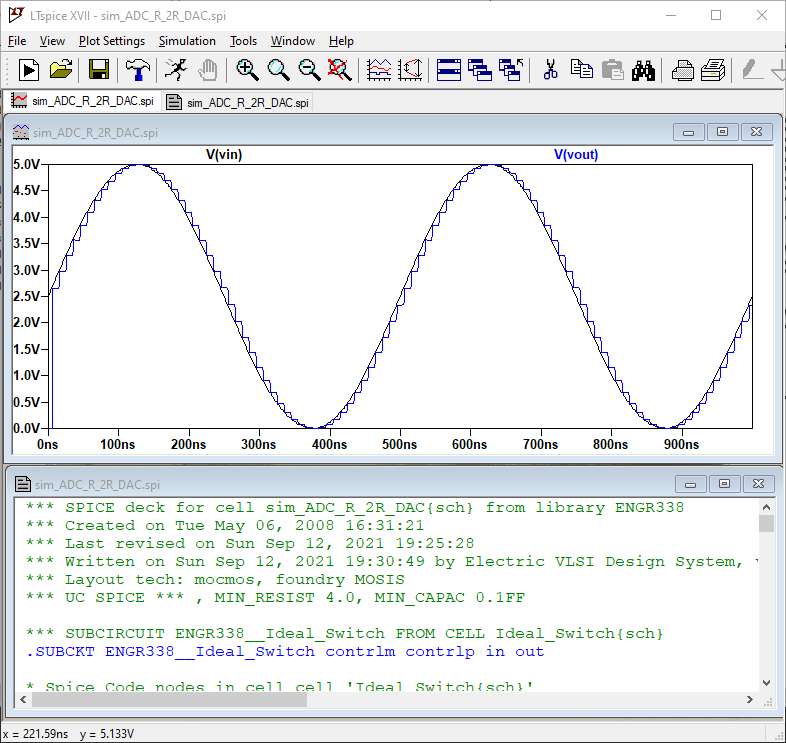
Task: Click the 0ns time axis label
Action: coord(48,444)
